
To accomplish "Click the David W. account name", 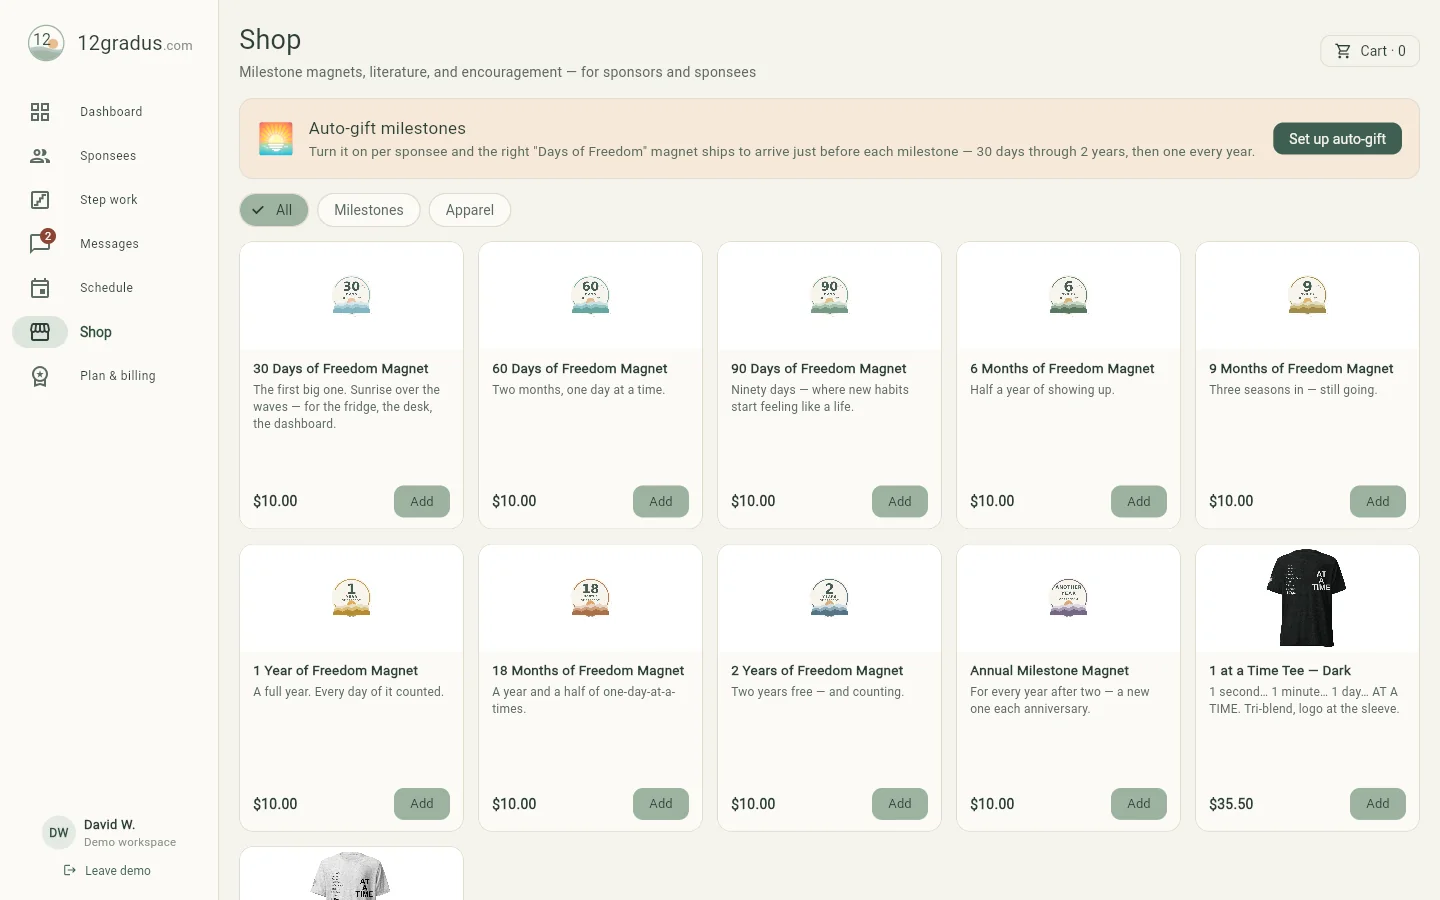I will 109,825.
